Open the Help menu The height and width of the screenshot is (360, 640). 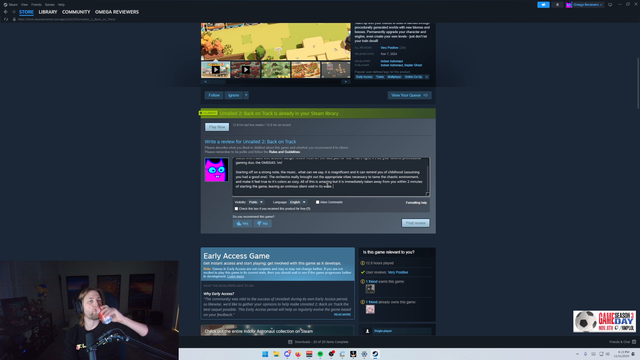[61, 4]
